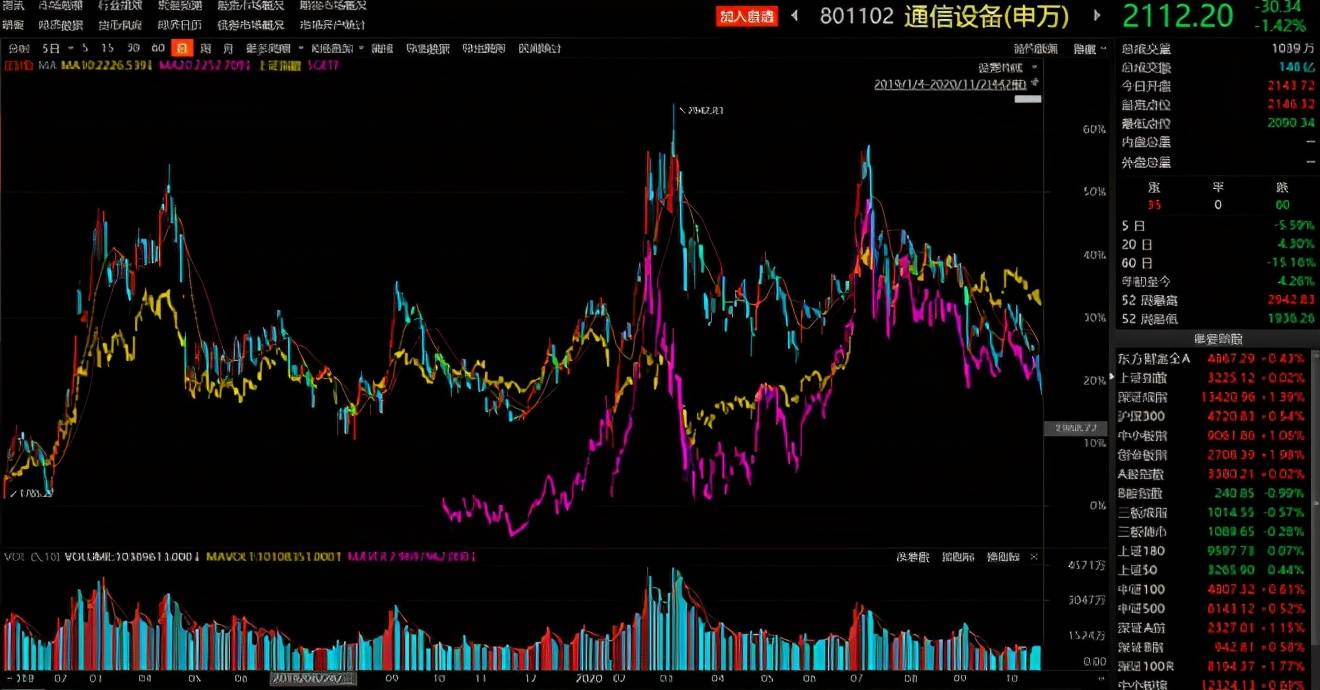Select the daily K-line period (orange highlighted)
Viewport: 1320px width, 690px height.
tap(181, 48)
